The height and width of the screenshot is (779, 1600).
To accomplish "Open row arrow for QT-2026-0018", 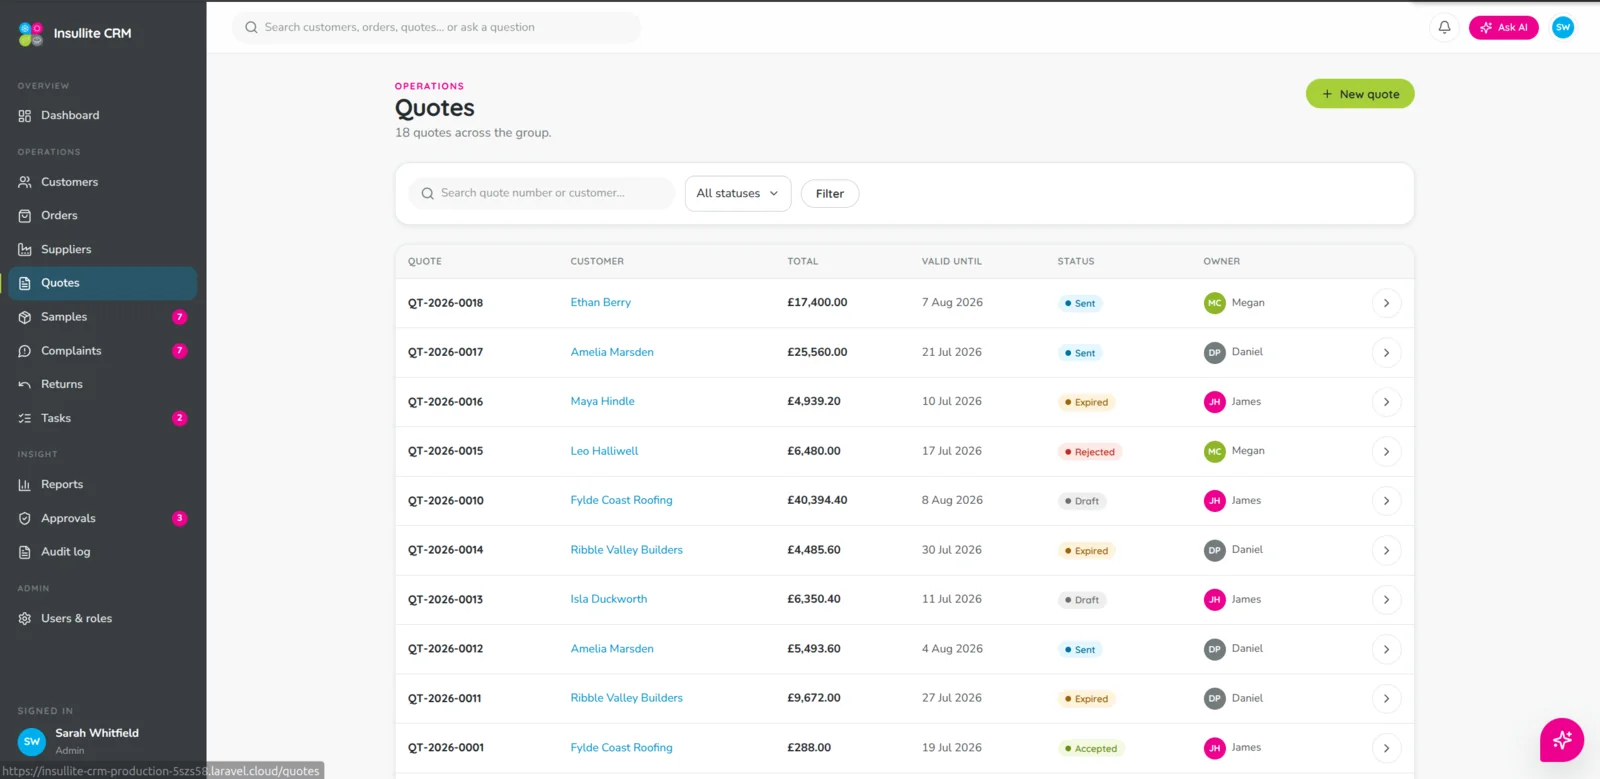I will (1386, 303).
